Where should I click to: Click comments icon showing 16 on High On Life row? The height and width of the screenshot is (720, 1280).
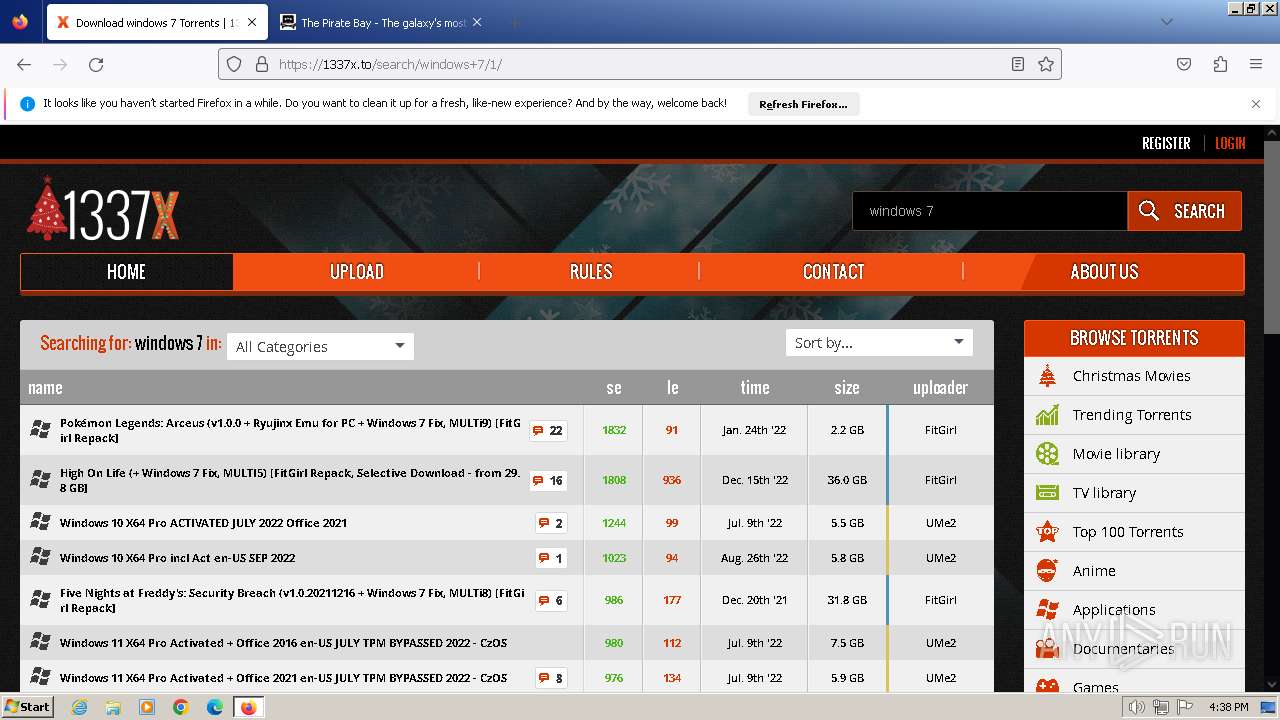click(x=548, y=480)
